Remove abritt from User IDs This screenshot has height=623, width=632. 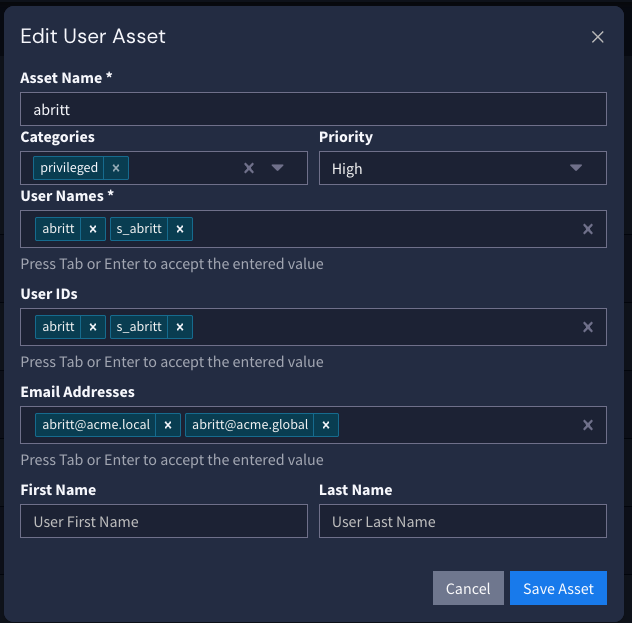pos(93,327)
